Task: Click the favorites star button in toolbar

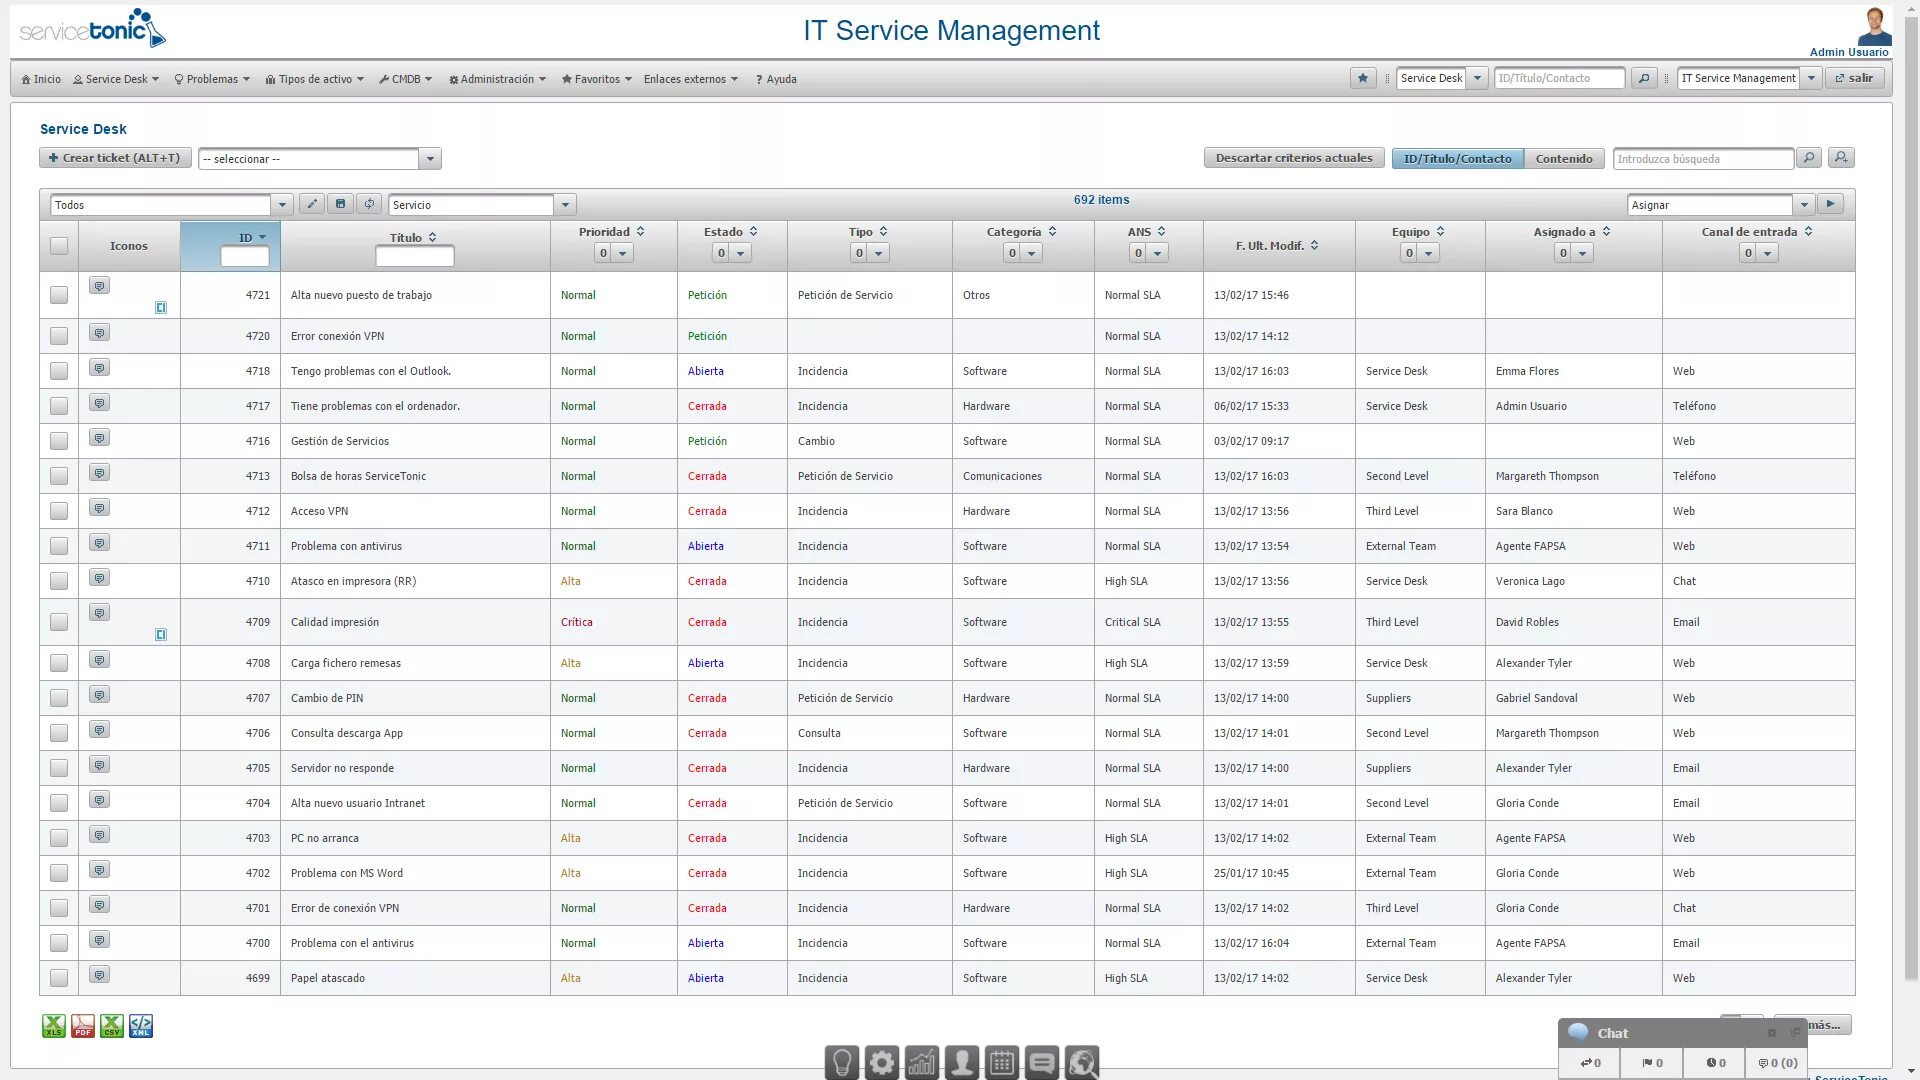Action: 1362,78
